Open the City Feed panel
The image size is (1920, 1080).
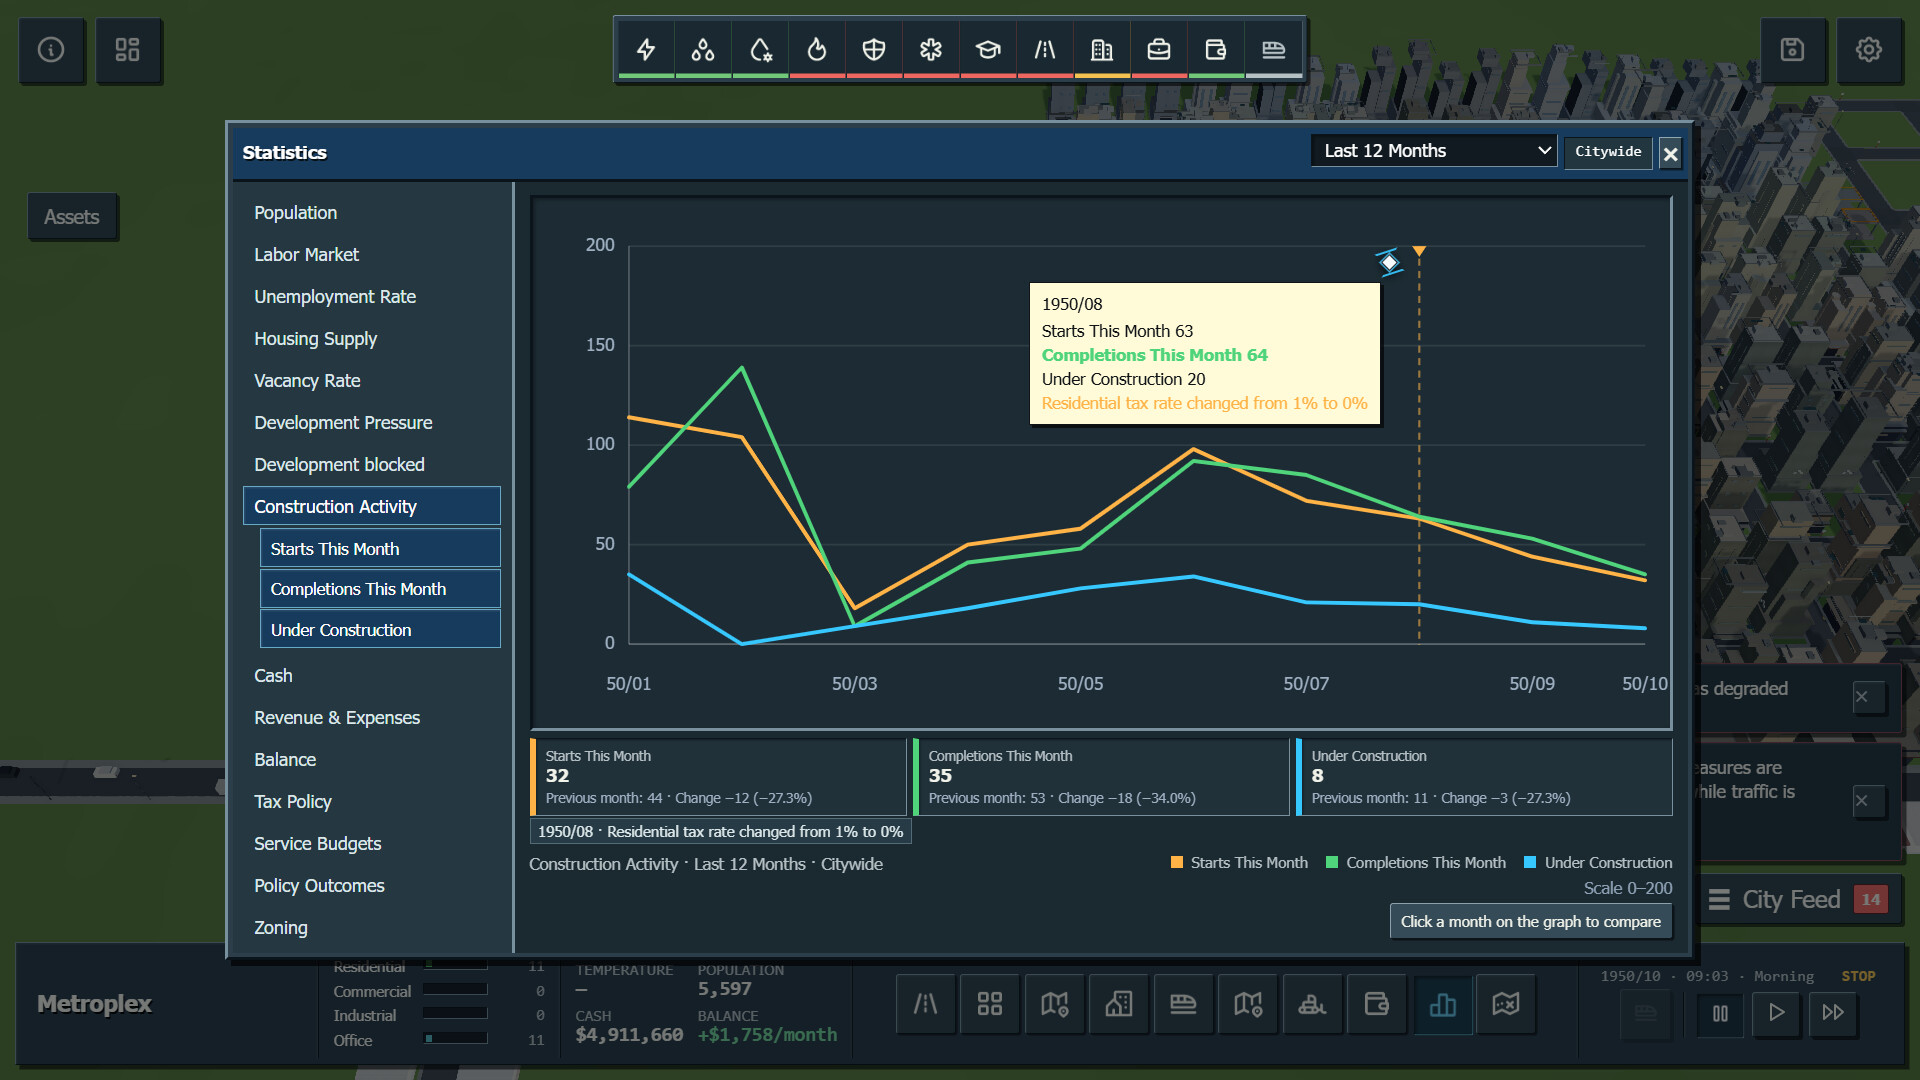pos(1798,900)
